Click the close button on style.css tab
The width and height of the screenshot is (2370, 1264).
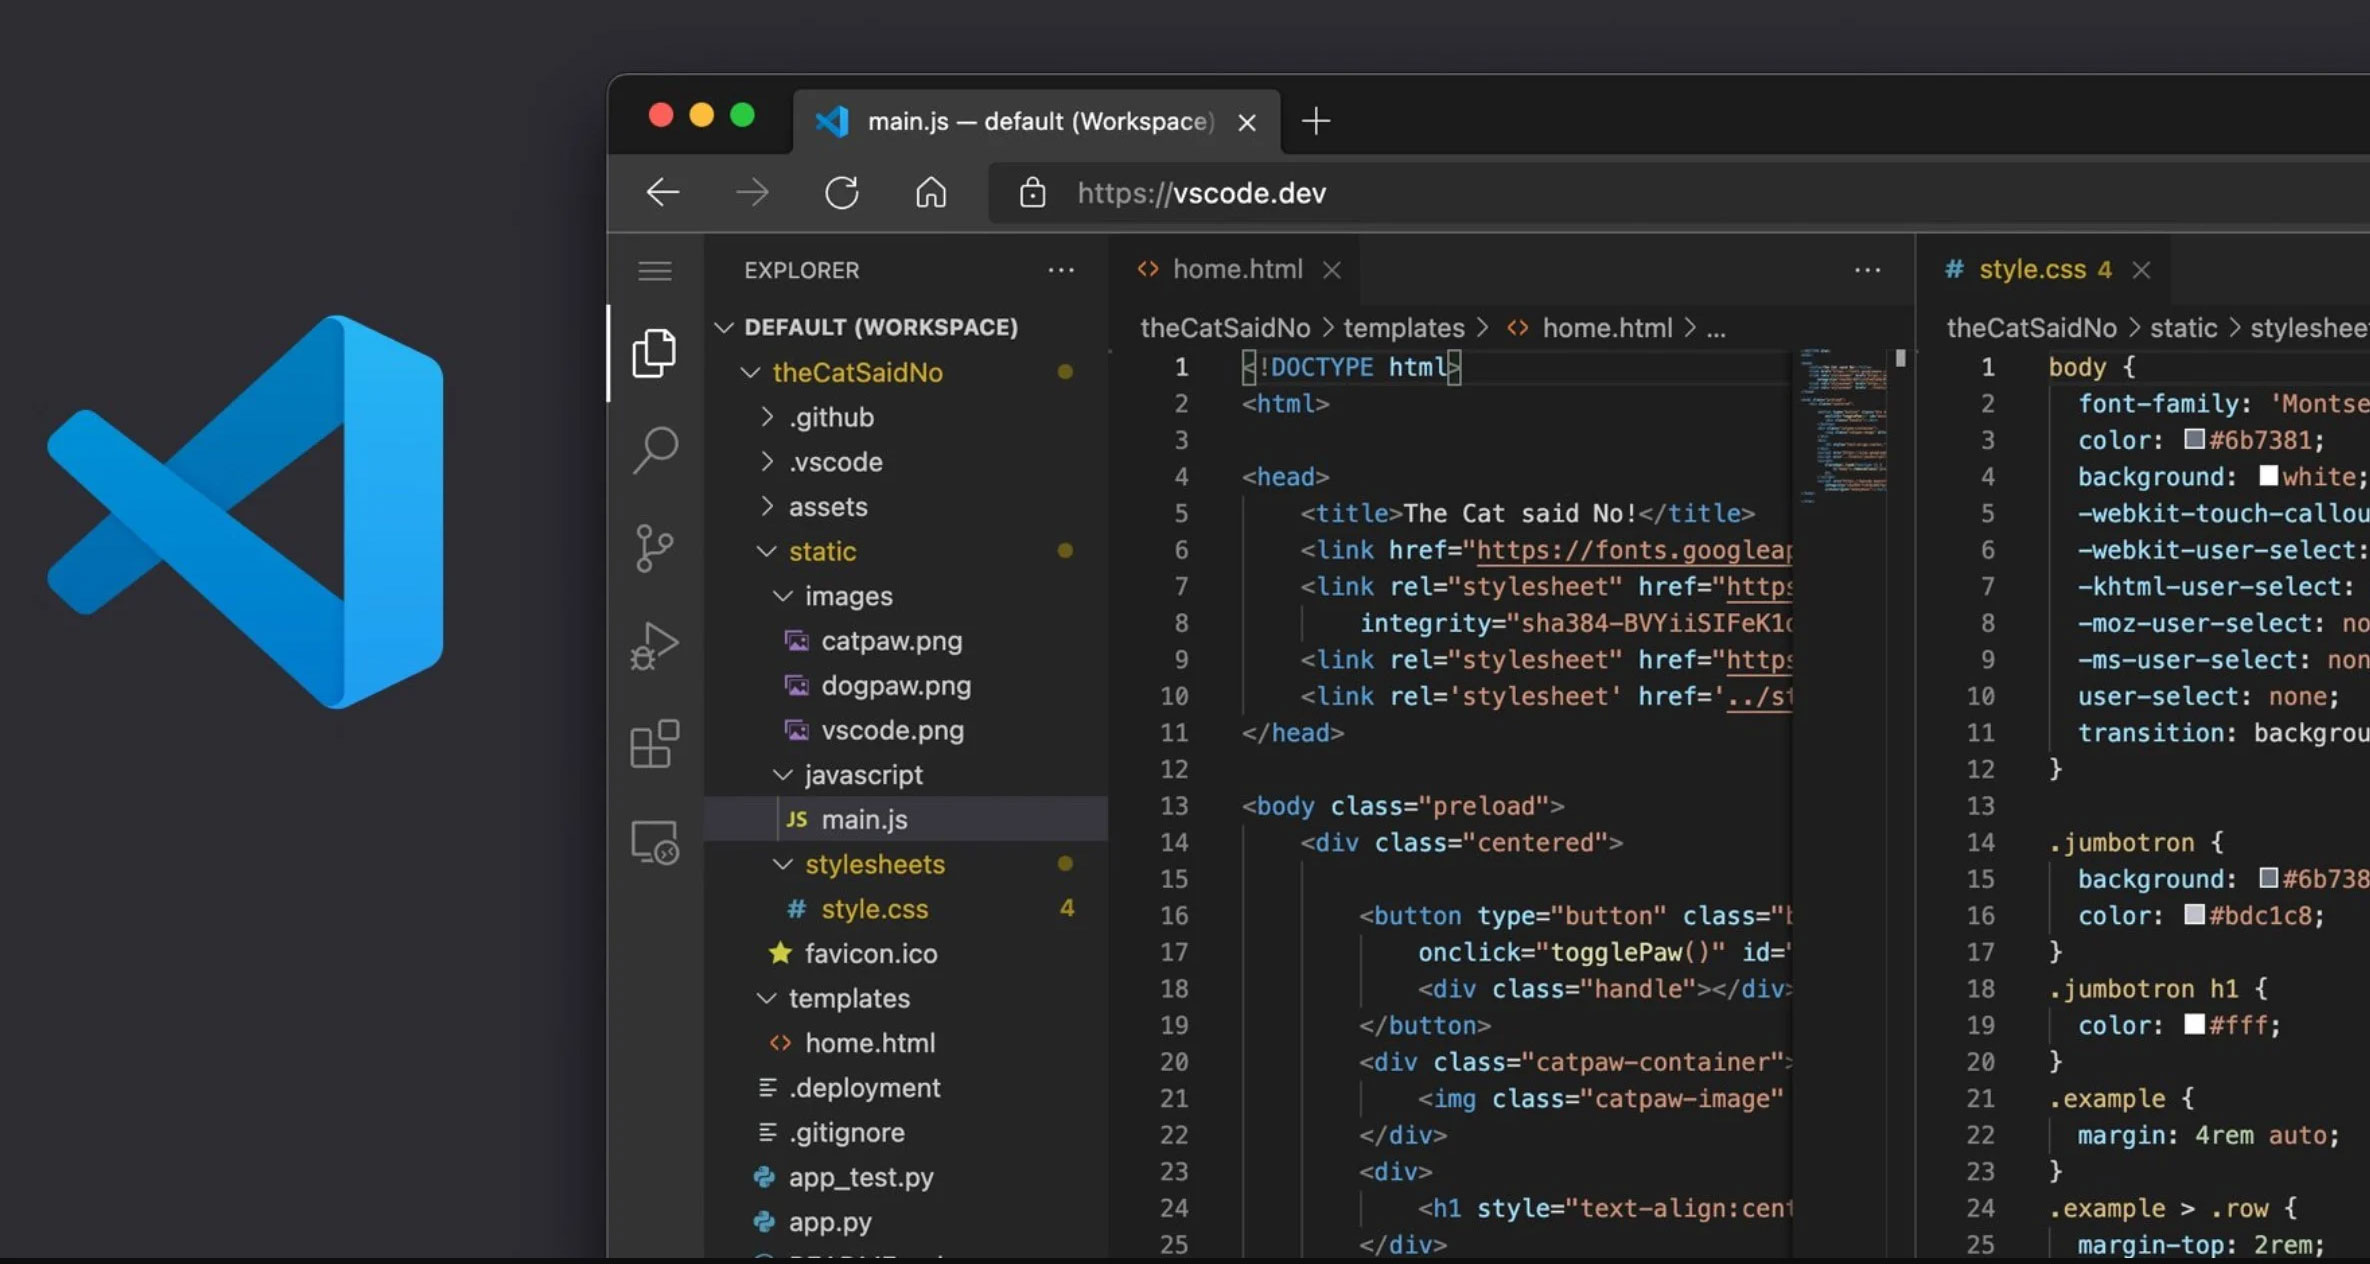click(2143, 268)
